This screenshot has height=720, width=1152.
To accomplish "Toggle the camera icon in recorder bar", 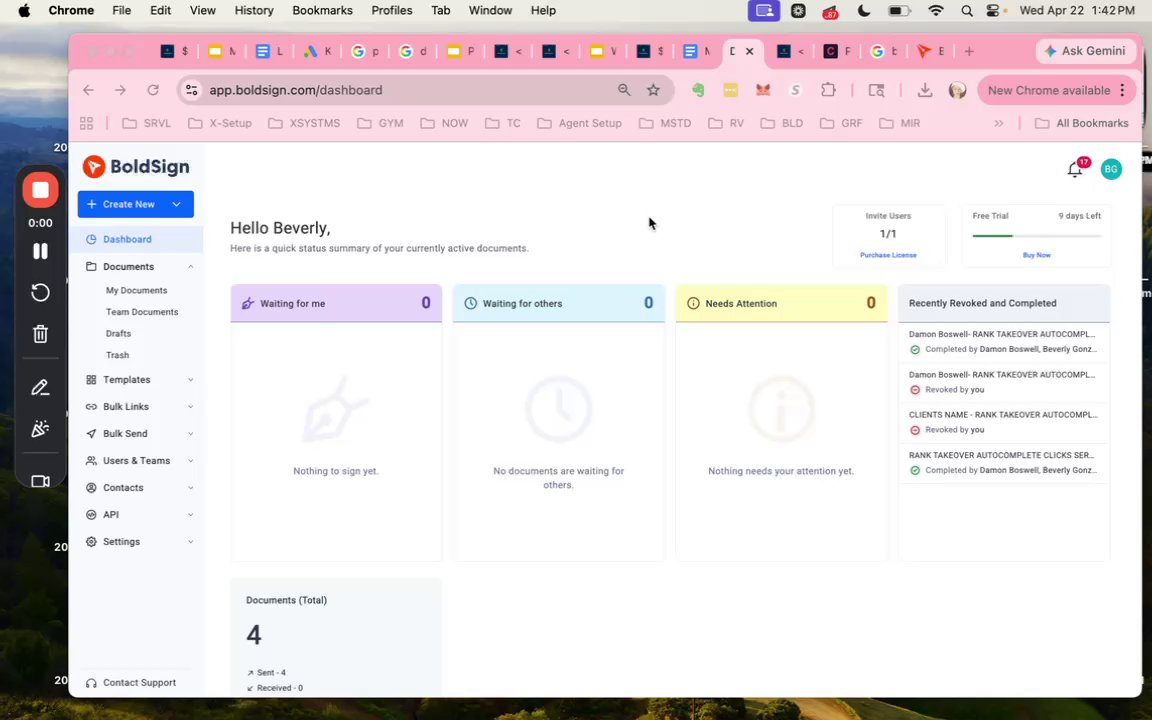I will 40,481.
